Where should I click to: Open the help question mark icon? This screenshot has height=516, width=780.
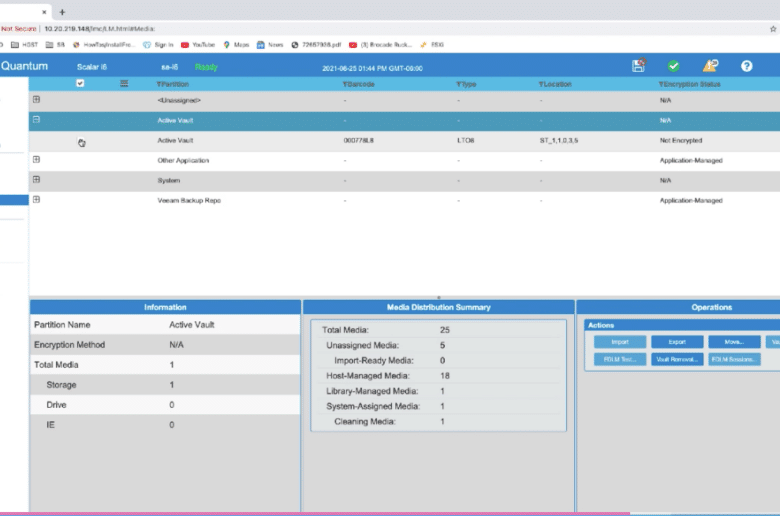pyautogui.click(x=746, y=66)
